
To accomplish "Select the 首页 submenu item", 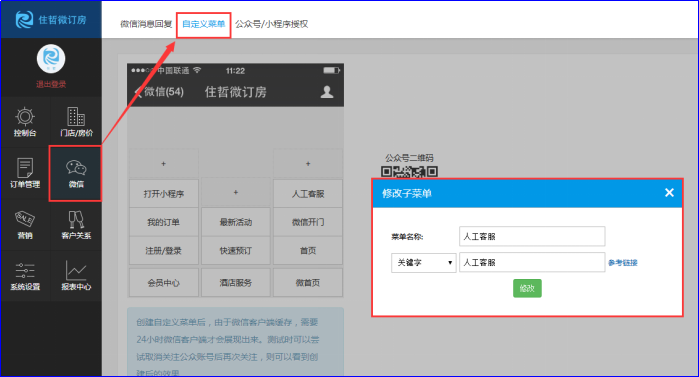I will point(308,250).
